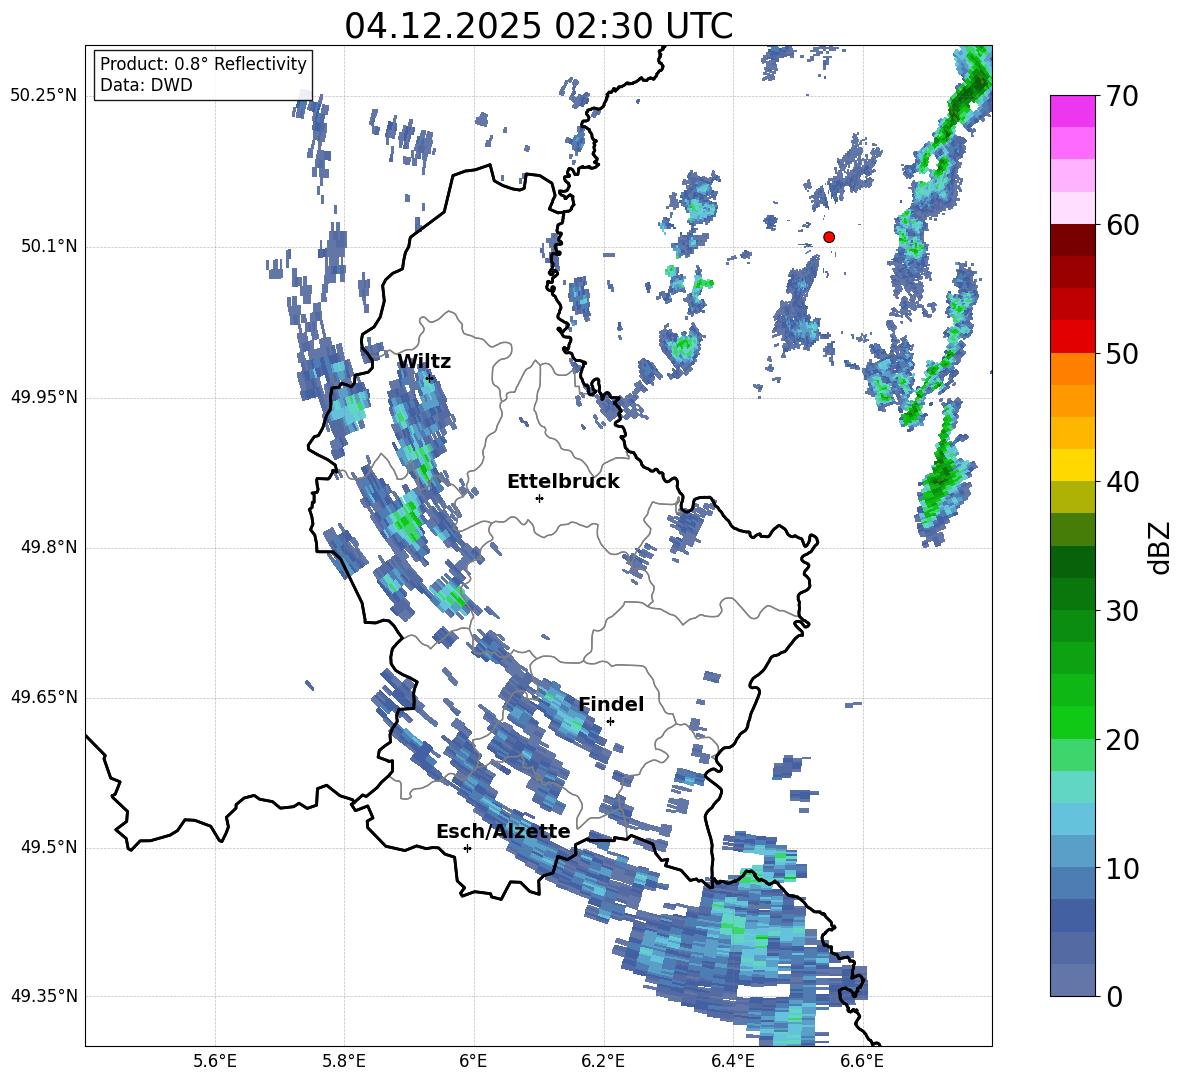The image size is (1184, 1081).
Task: Click the colorbar tick label 70
Action: 1123,96
